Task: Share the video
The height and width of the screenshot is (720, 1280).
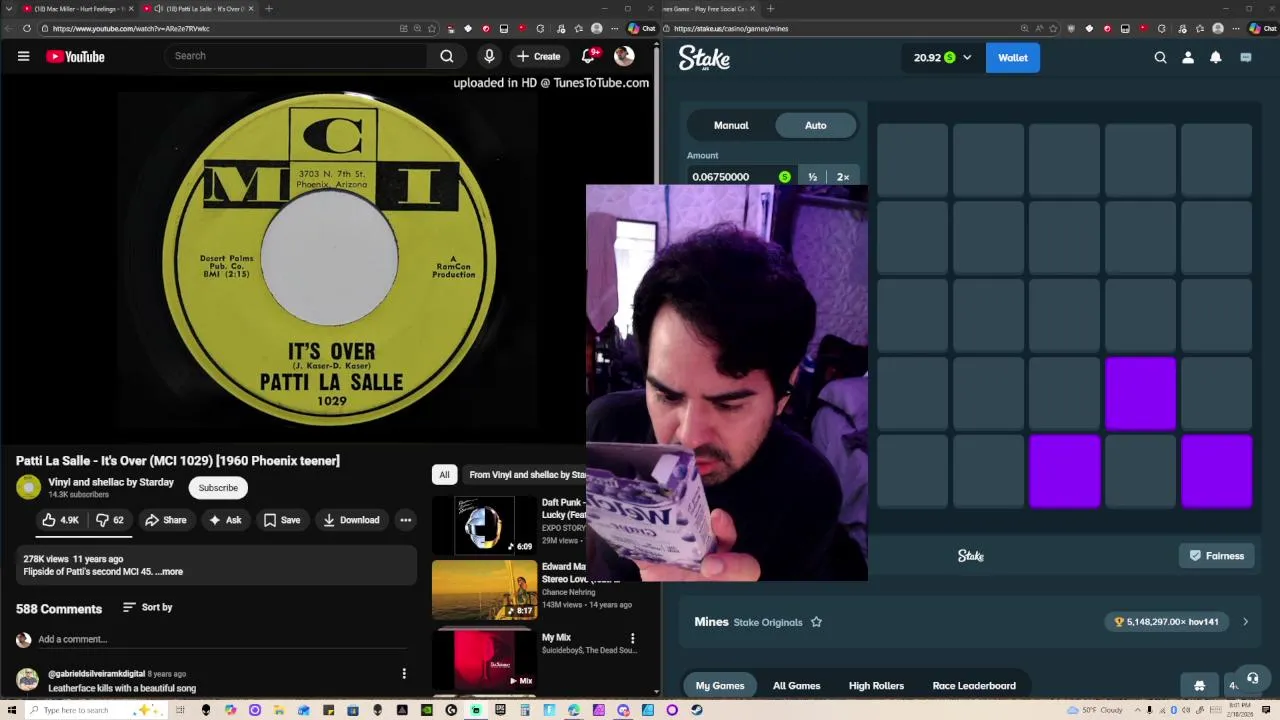Action: click(165, 520)
